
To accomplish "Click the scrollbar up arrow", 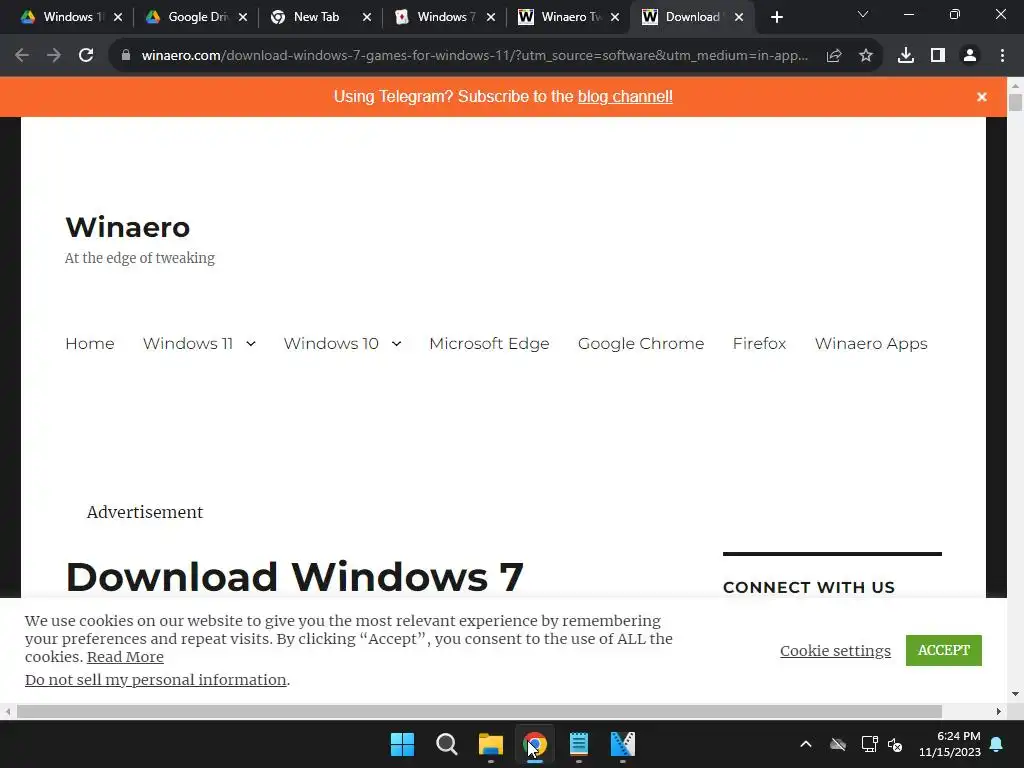I will [x=1015, y=86].
